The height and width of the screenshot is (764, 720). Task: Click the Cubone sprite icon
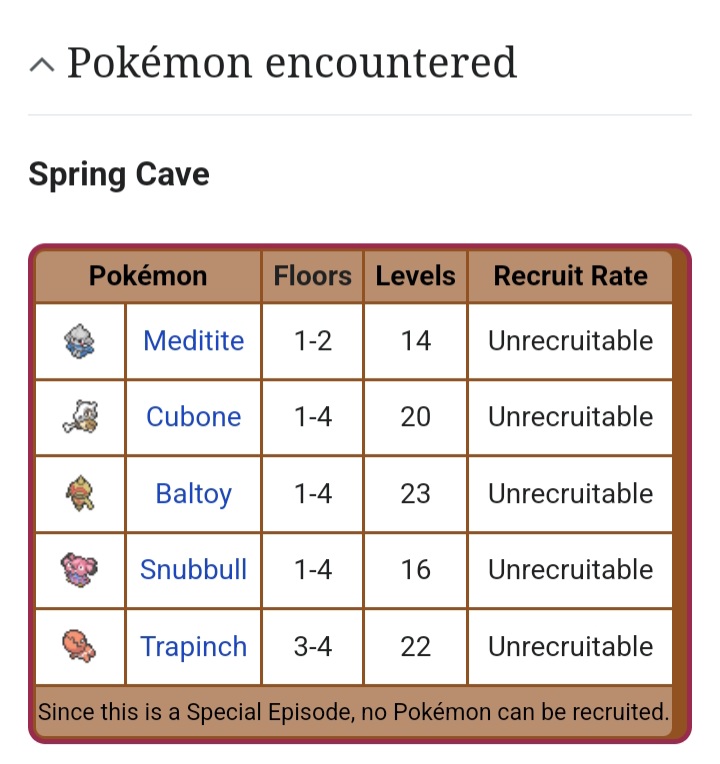tap(80, 417)
